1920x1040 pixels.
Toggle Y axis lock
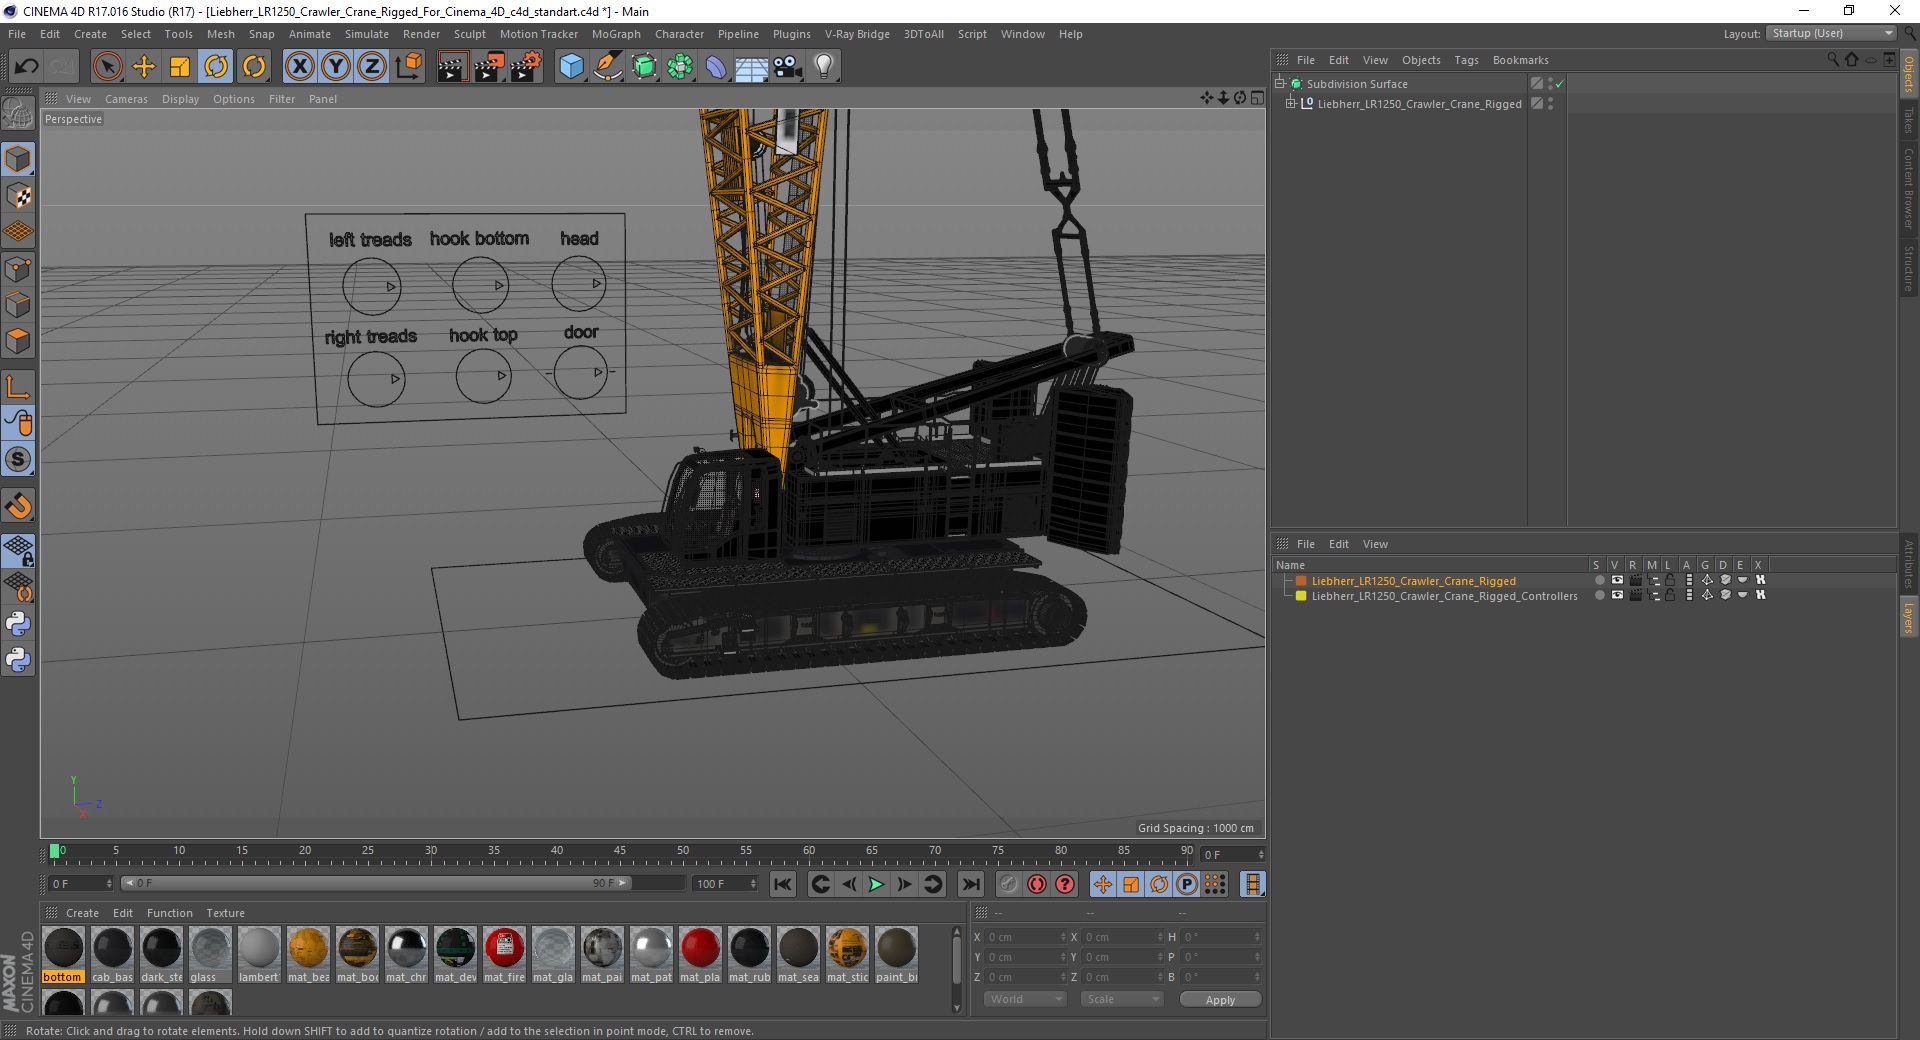pyautogui.click(x=336, y=66)
